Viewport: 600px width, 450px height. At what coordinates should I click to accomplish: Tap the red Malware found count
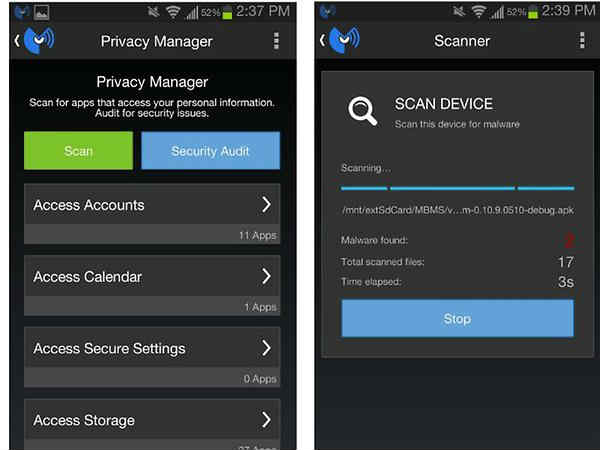click(x=569, y=241)
